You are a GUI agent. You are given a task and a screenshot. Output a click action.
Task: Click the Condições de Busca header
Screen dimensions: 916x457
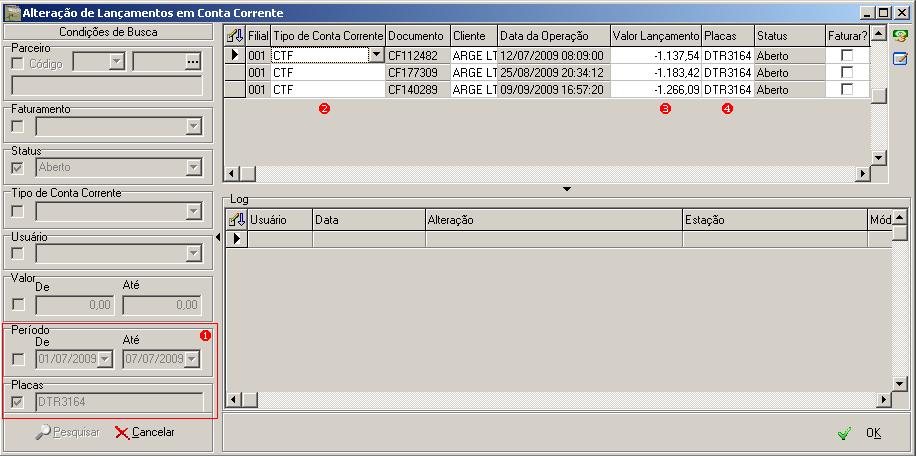click(x=109, y=33)
